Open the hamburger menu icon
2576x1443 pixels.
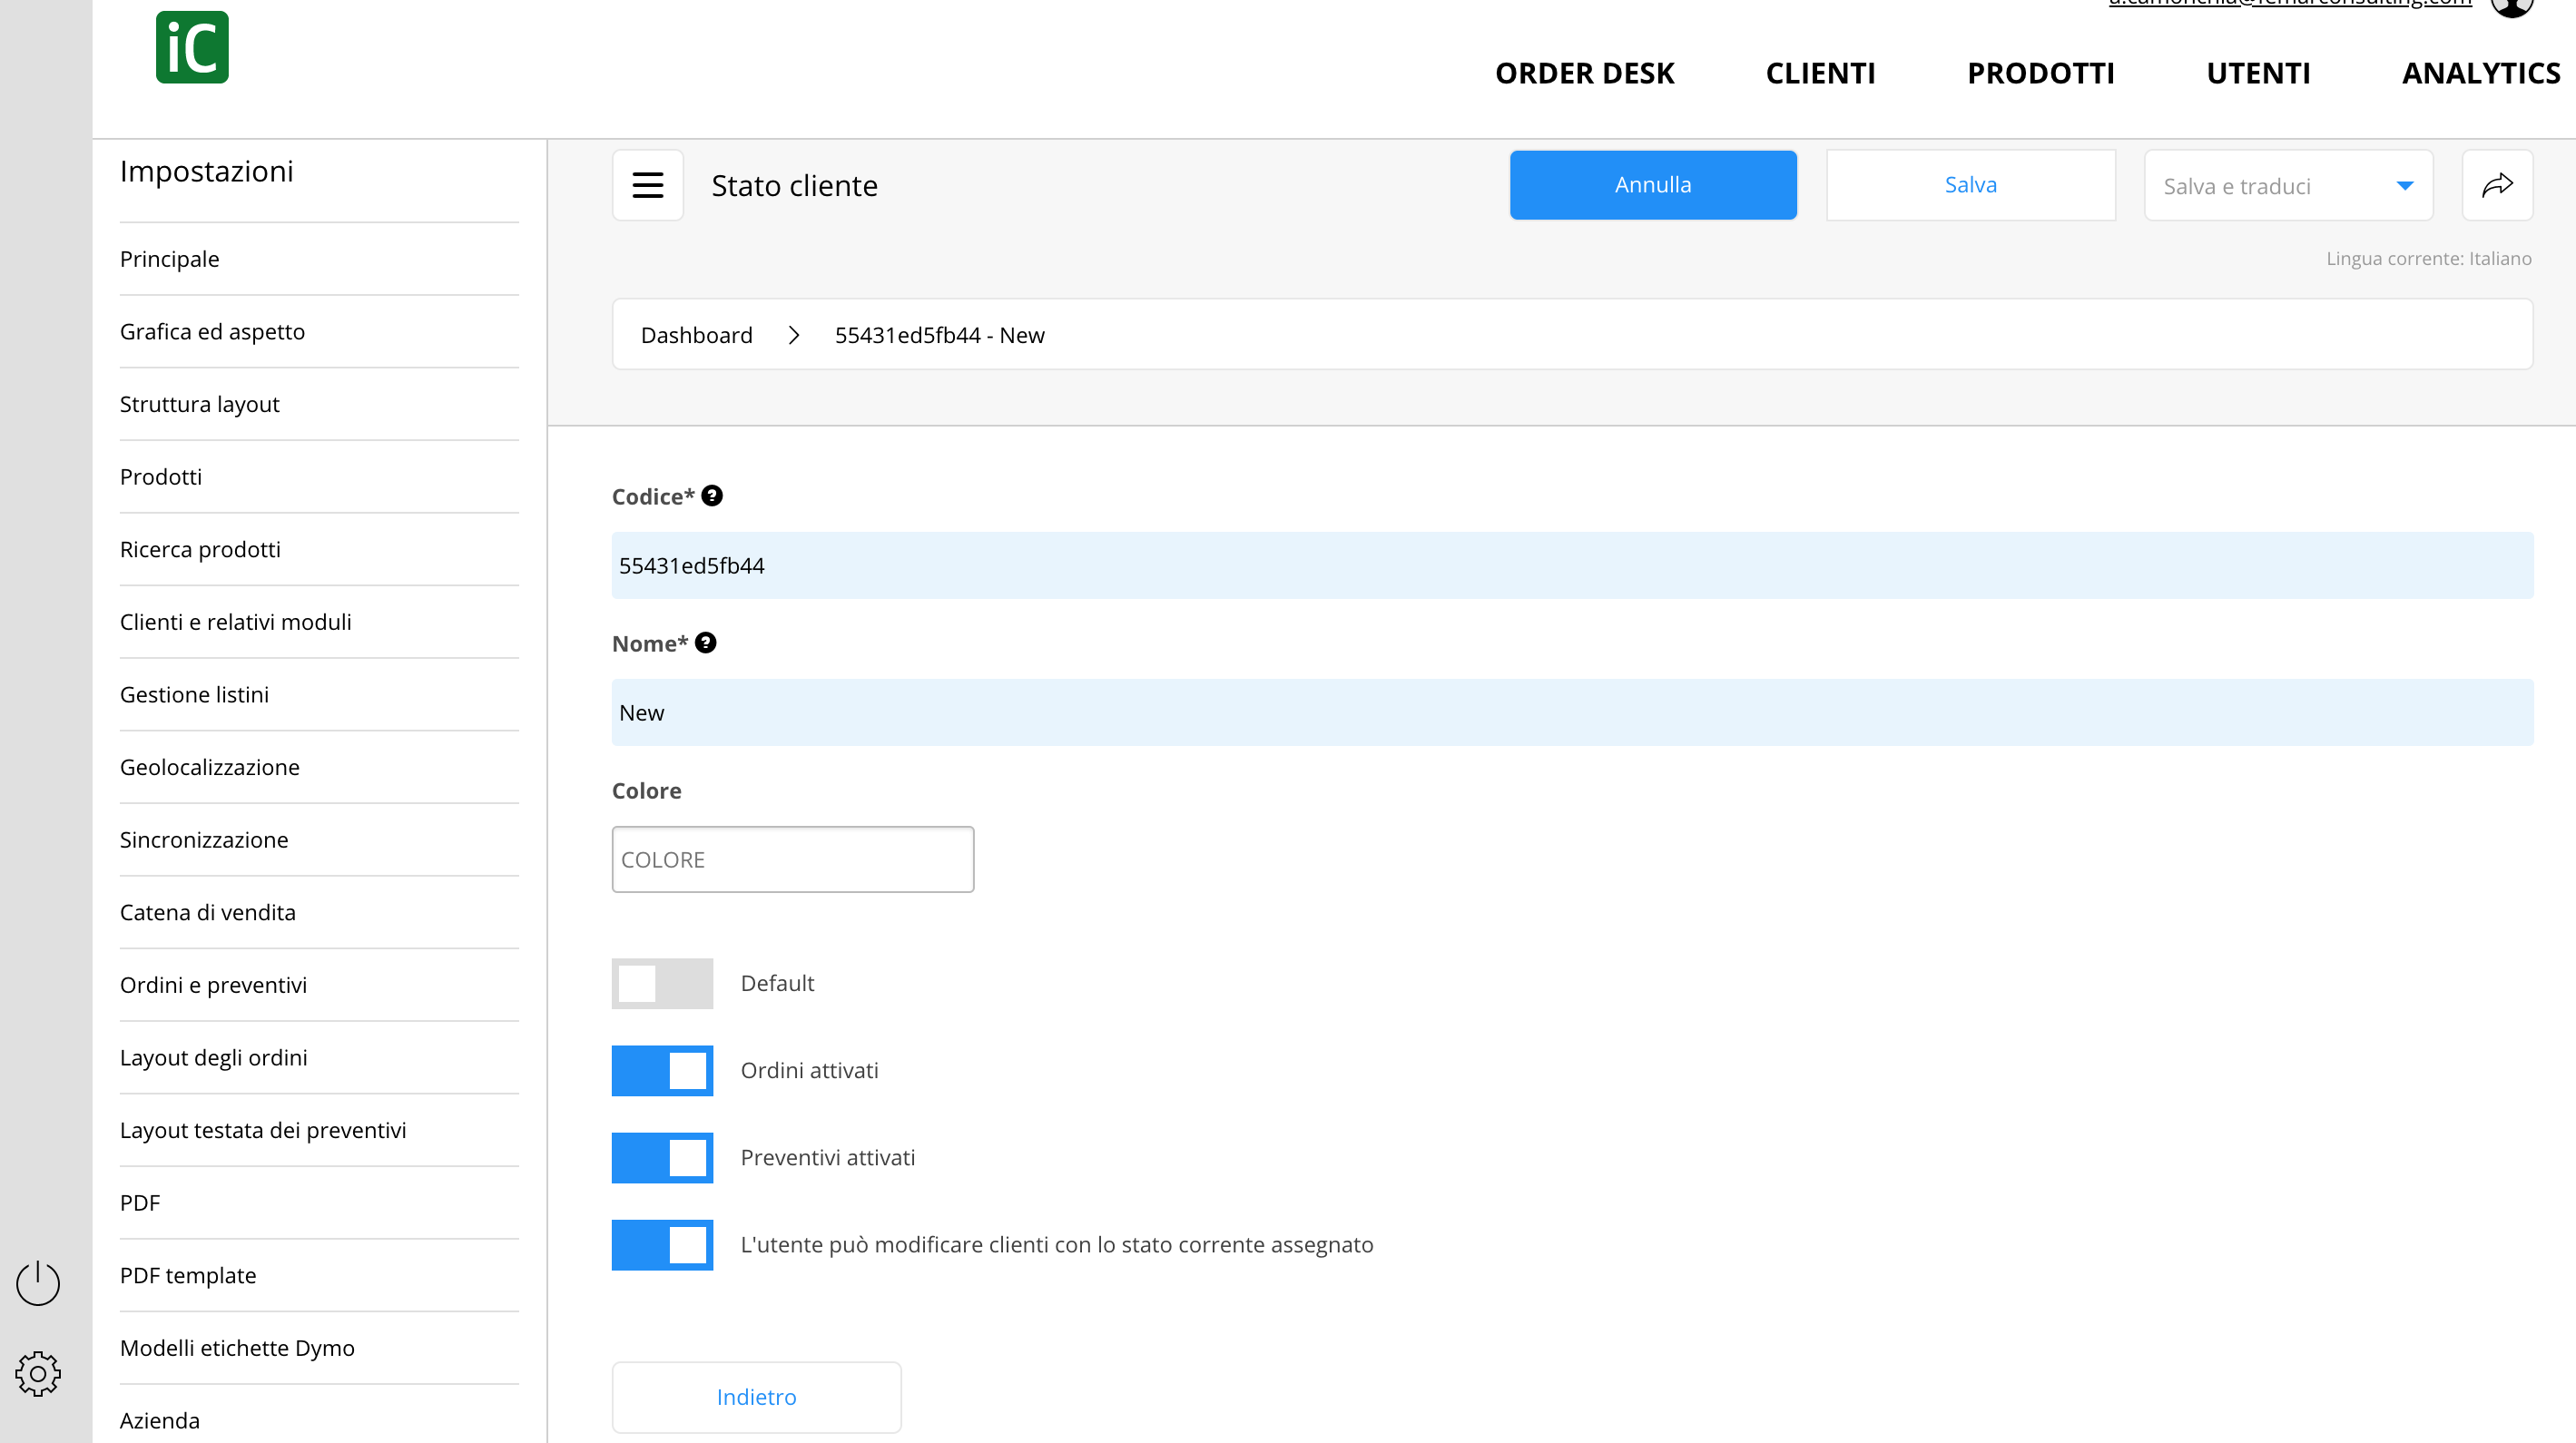648,185
